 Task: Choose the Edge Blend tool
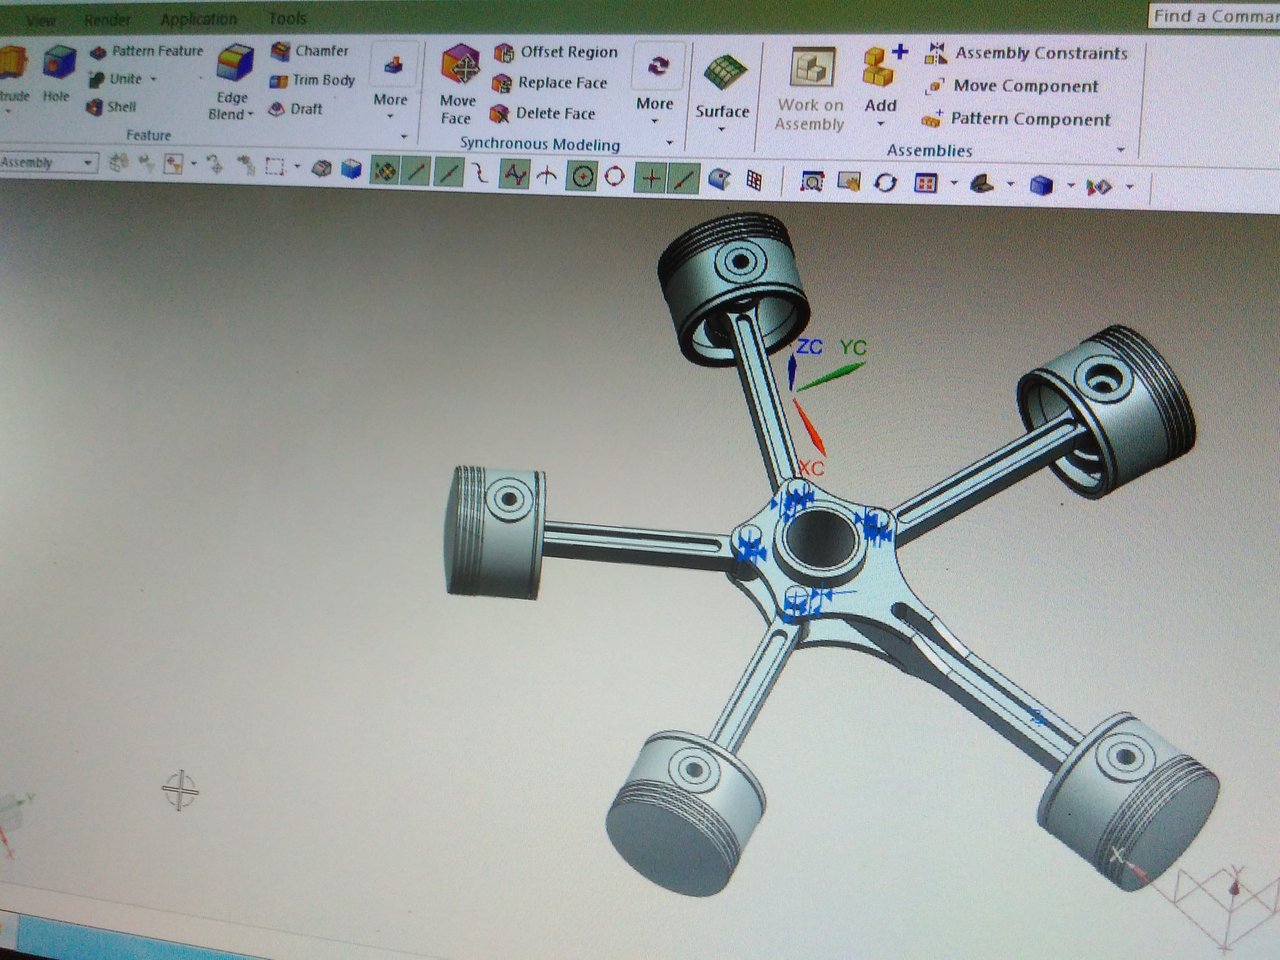[232, 82]
